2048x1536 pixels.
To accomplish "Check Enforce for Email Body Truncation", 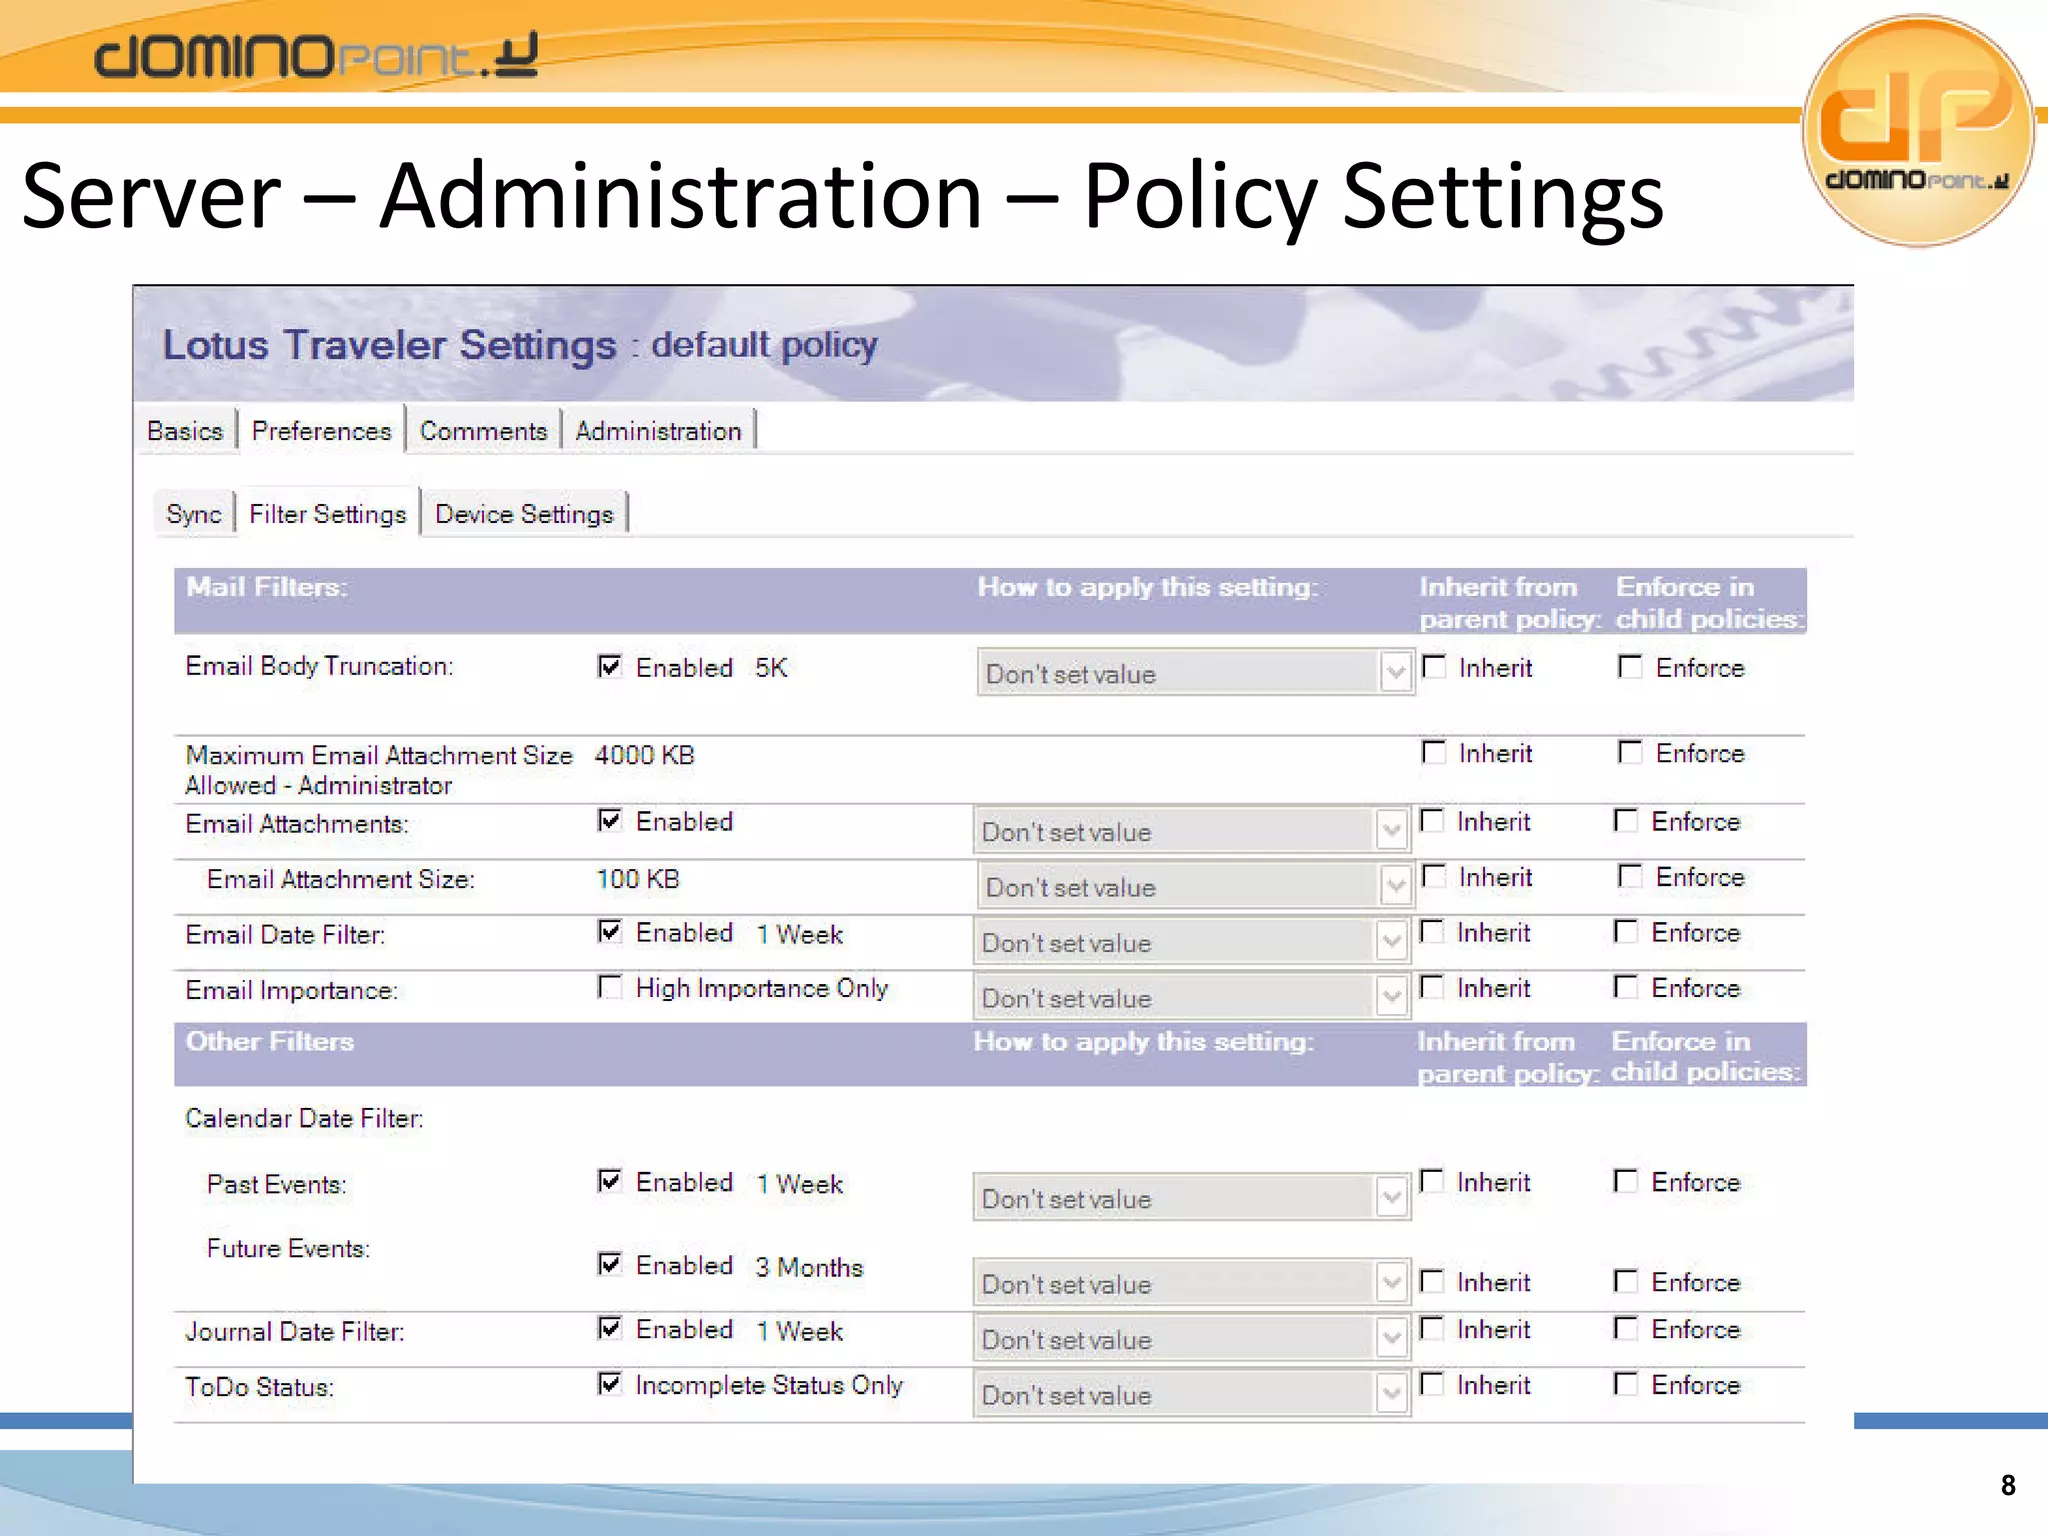I will (x=1630, y=666).
